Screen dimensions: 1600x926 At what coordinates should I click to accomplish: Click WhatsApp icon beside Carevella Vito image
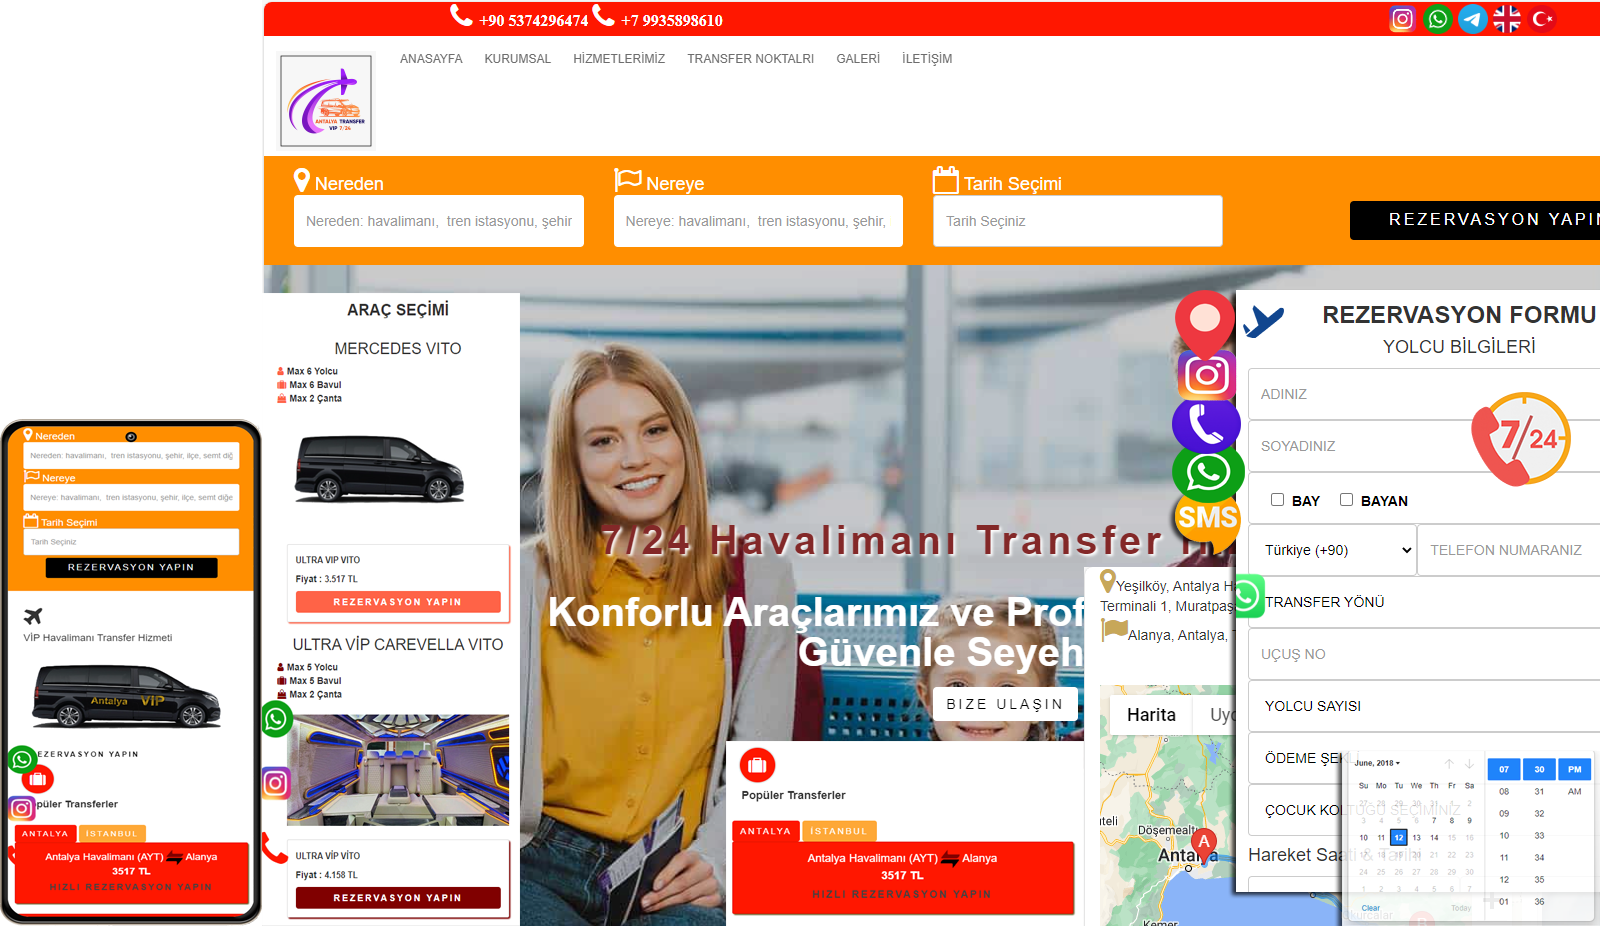click(277, 719)
